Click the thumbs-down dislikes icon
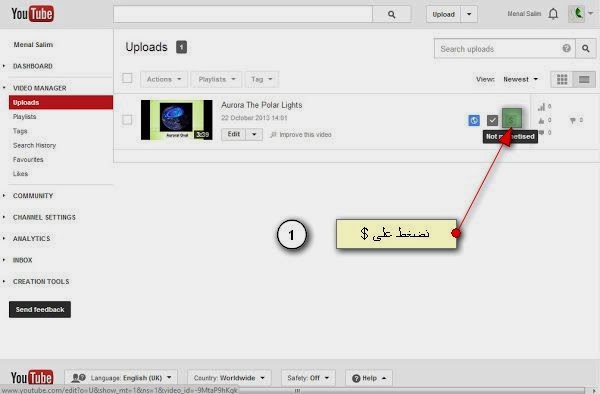Viewport: 600px width, 394px height. click(x=572, y=120)
